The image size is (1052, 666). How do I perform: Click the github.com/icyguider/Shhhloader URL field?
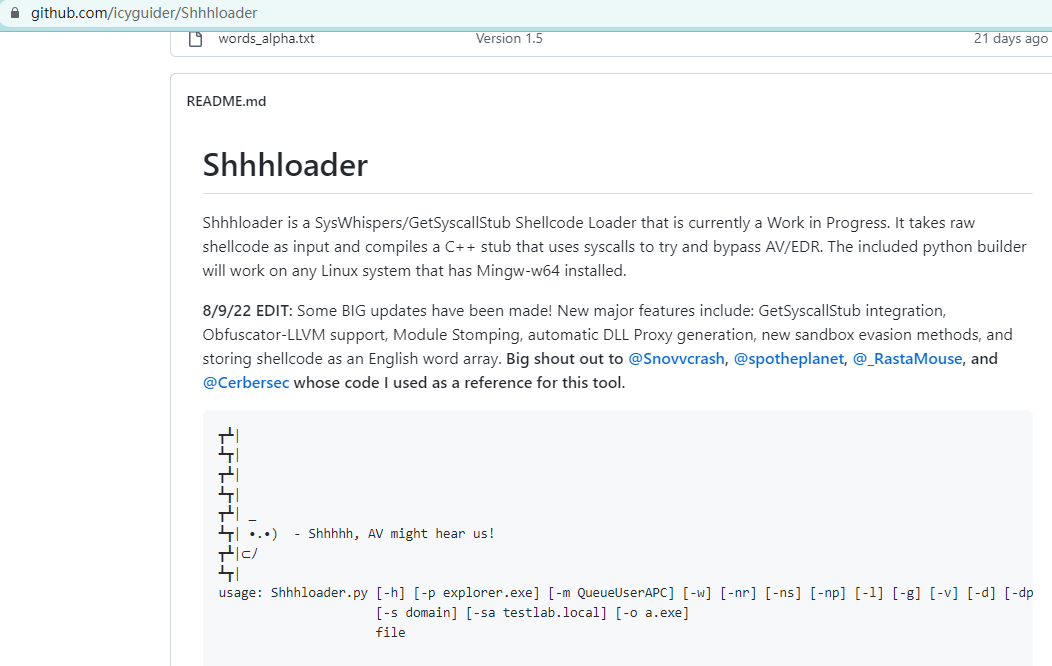coord(144,13)
